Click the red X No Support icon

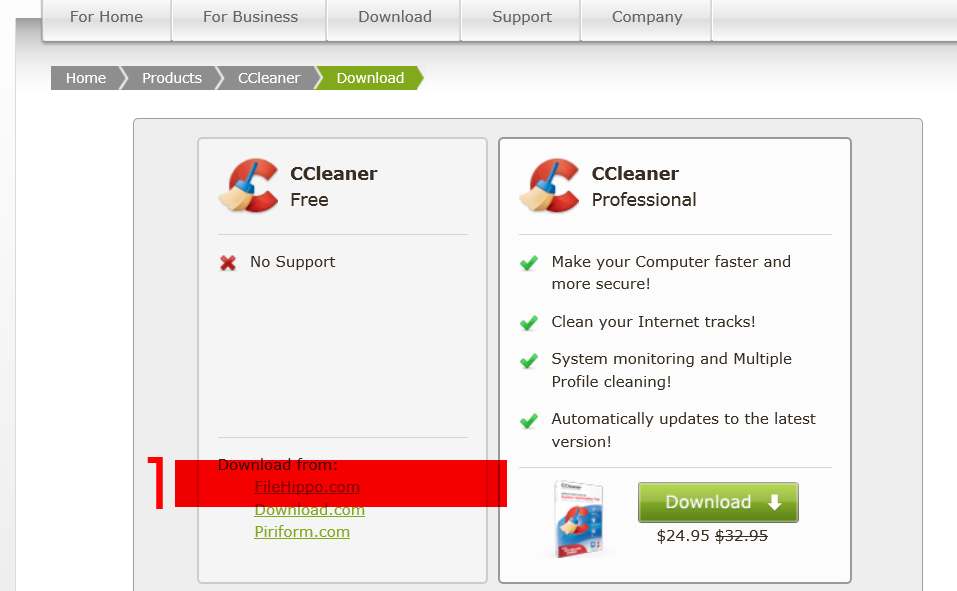coord(228,263)
